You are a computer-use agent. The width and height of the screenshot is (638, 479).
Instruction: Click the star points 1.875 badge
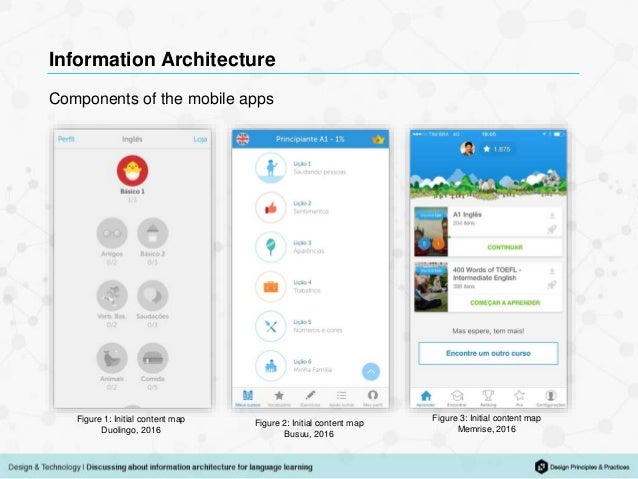pyautogui.click(x=497, y=149)
